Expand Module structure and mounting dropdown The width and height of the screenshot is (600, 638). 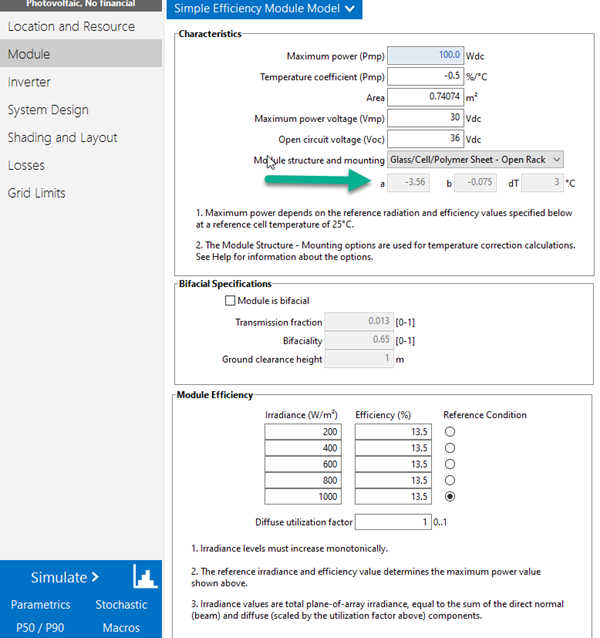tap(475, 159)
